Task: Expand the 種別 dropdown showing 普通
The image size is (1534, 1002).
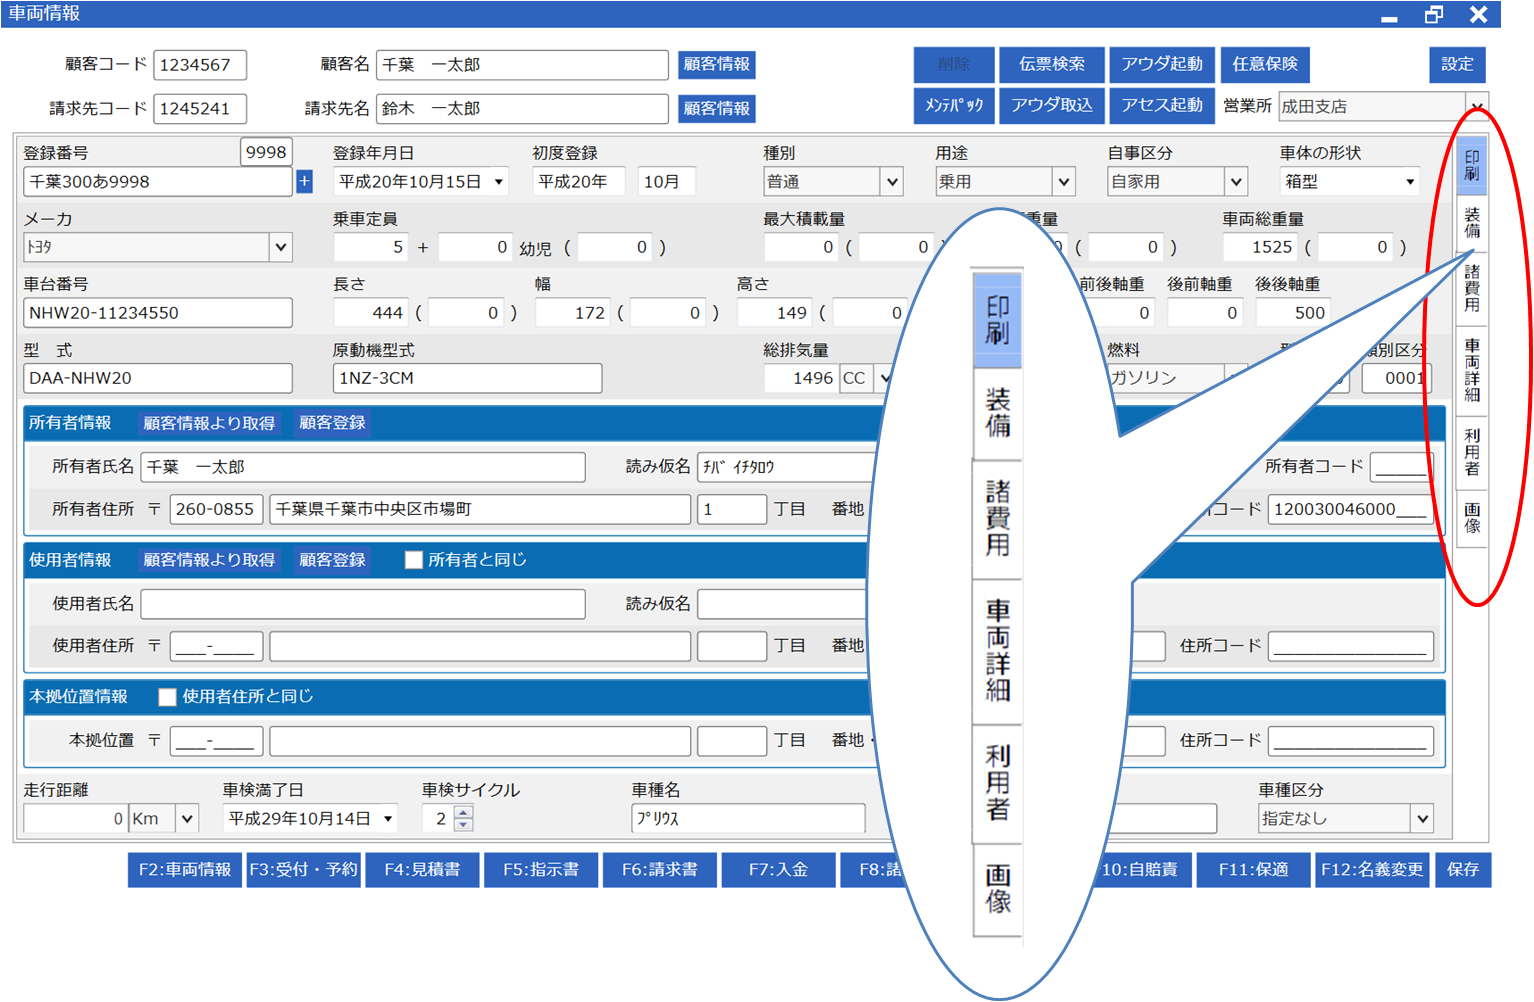Action: point(892,182)
